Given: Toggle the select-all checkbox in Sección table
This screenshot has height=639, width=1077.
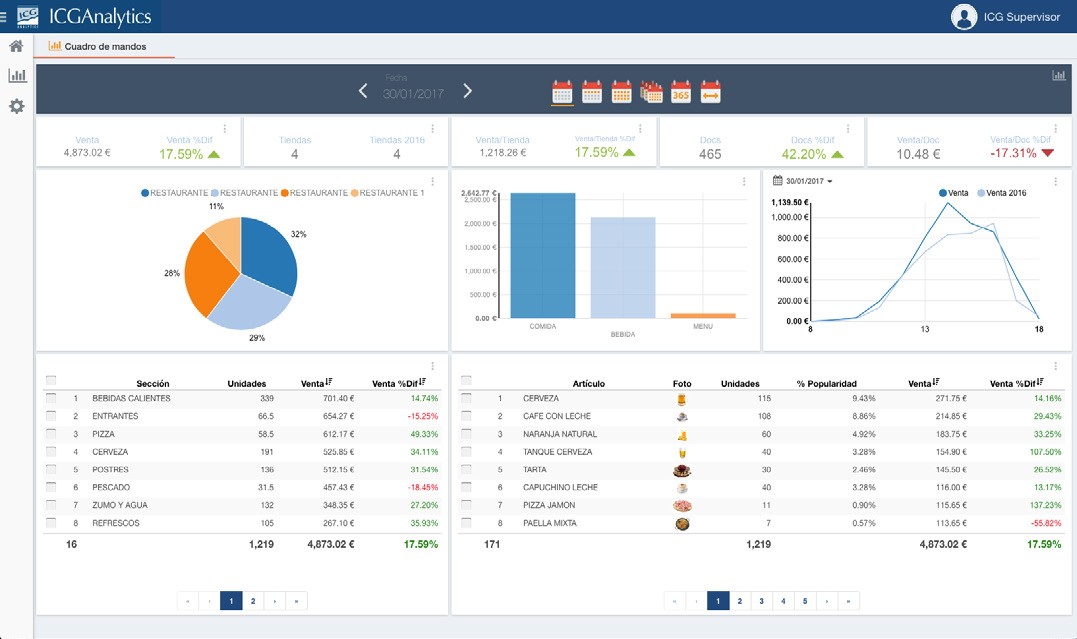Looking at the screenshot, I should click(51, 381).
